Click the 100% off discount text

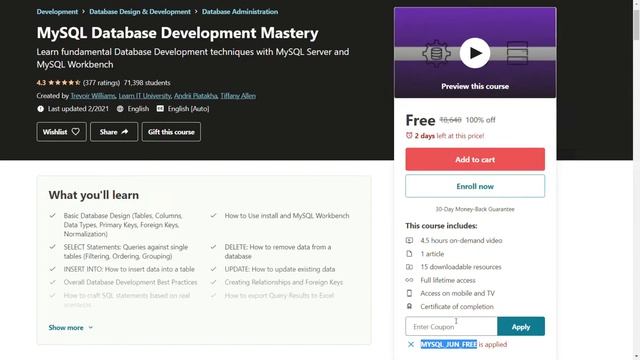click(480, 120)
